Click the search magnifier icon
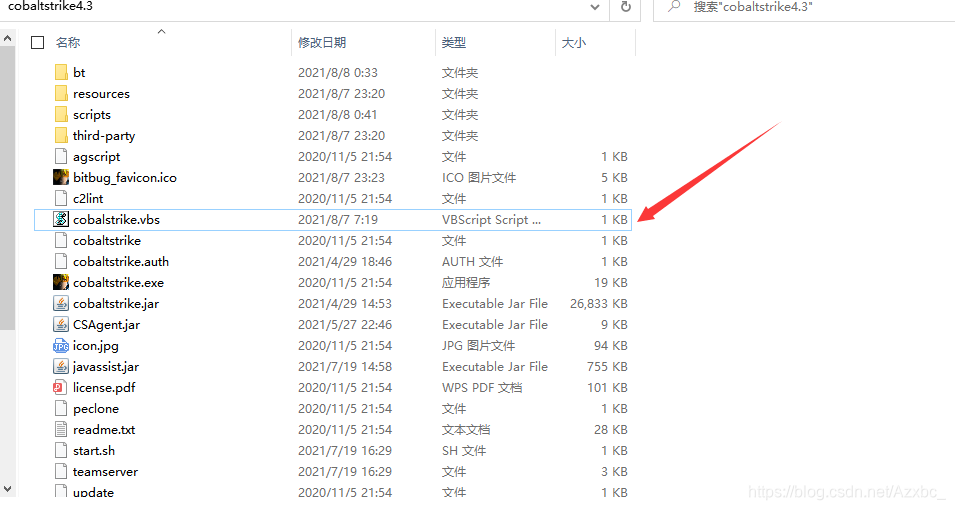This screenshot has width=955, height=510. [674, 7]
